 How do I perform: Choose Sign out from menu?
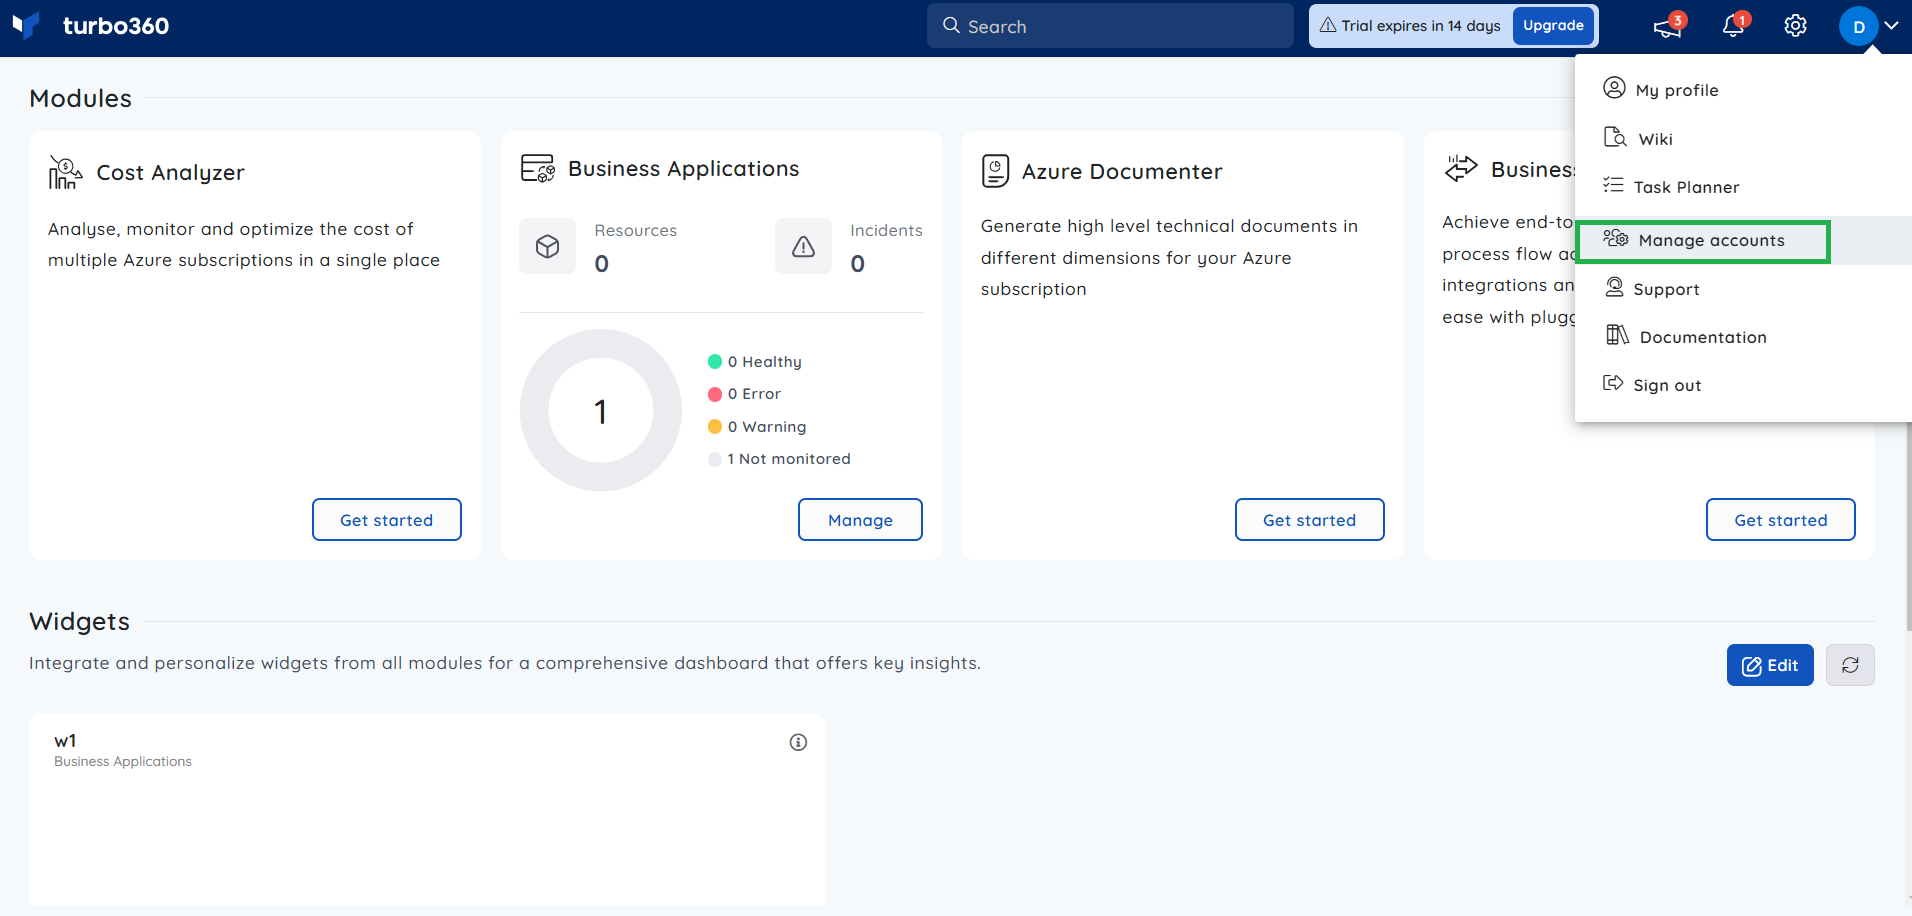coord(1743,385)
